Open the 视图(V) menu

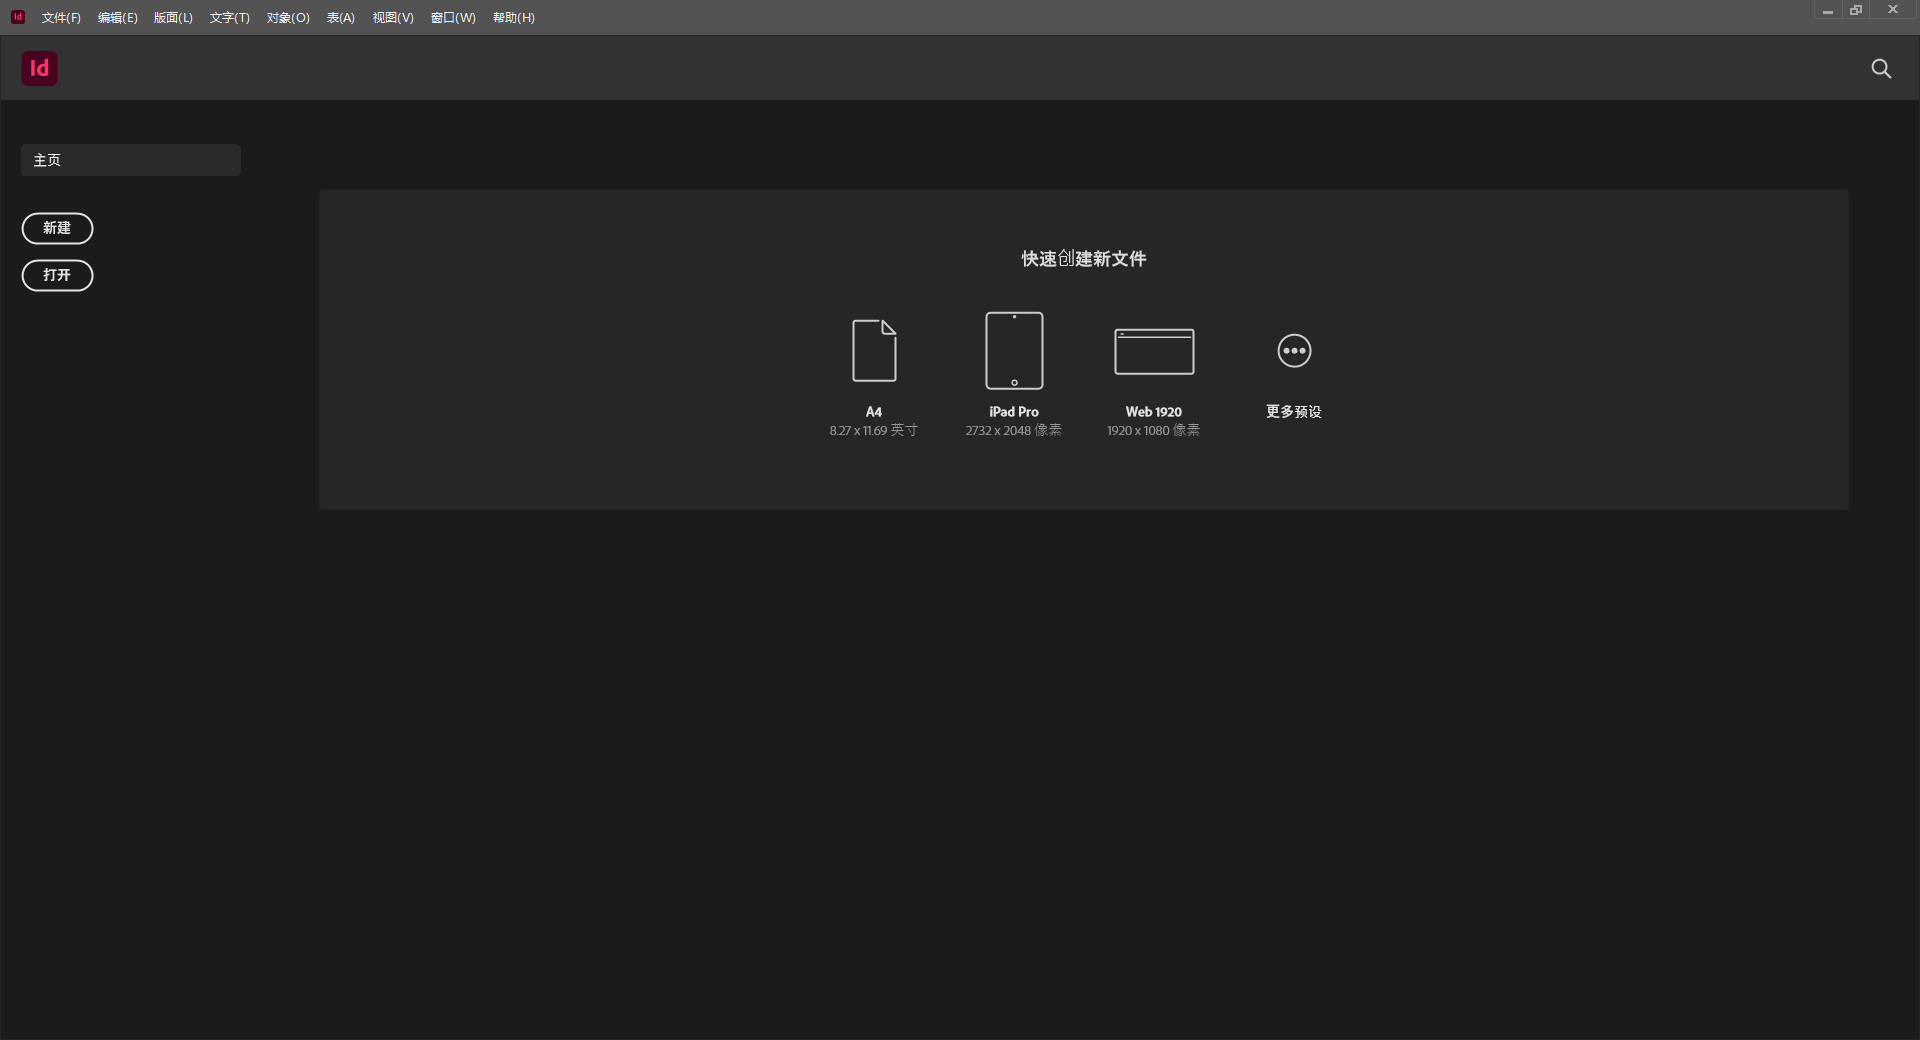pyautogui.click(x=393, y=18)
